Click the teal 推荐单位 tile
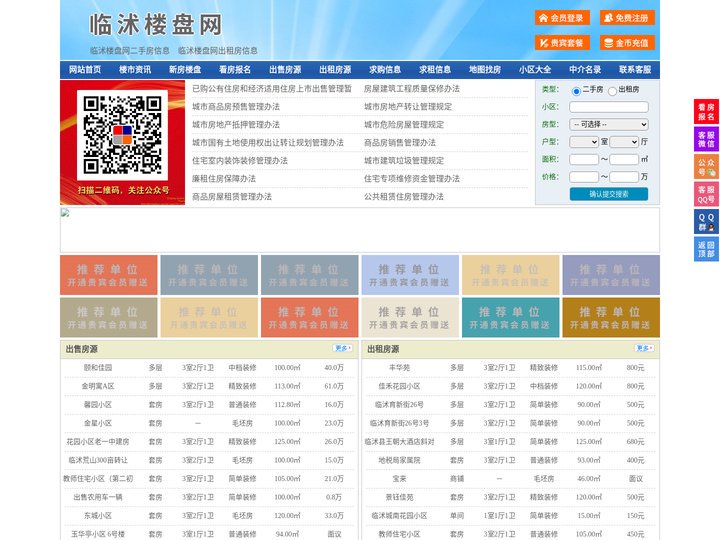 (511, 318)
